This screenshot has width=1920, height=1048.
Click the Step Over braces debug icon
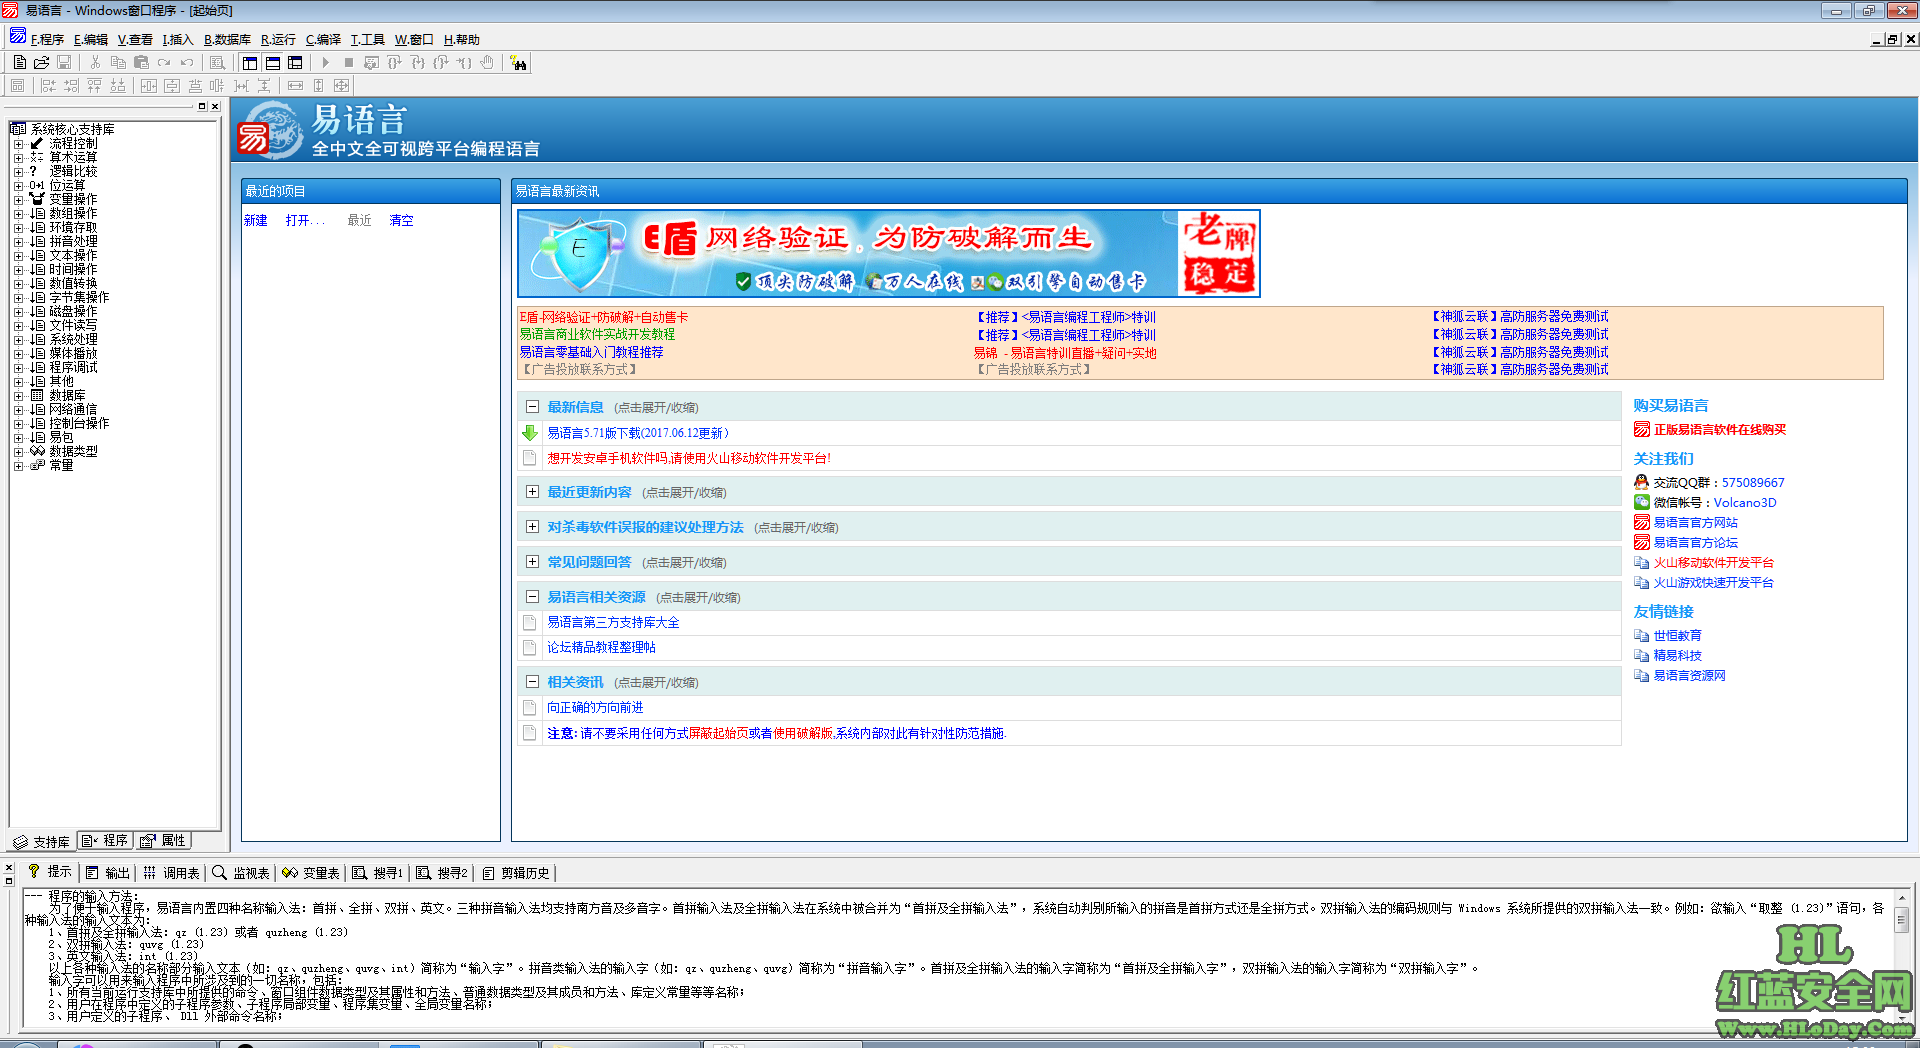click(x=394, y=62)
